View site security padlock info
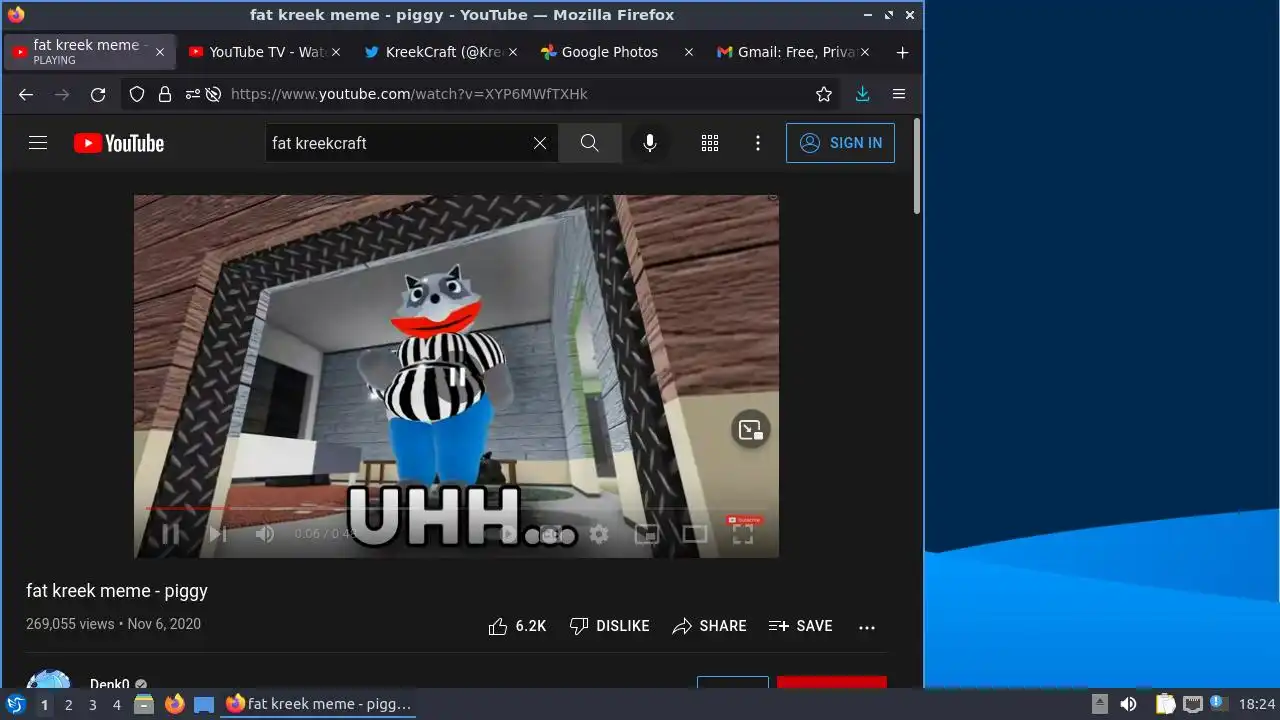 pyautogui.click(x=165, y=94)
